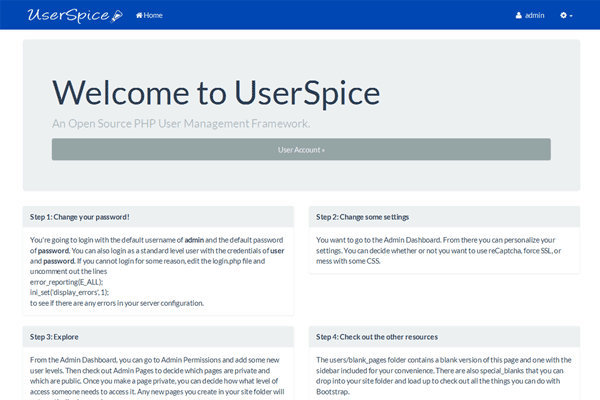The image size is (600, 400).
Task: Expand the gear dropdown caret arrow
Action: 572,17
